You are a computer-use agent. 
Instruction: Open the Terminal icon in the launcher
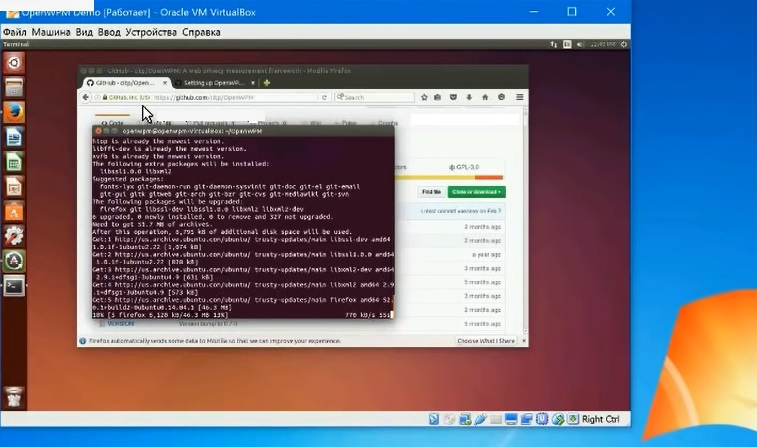coord(14,286)
